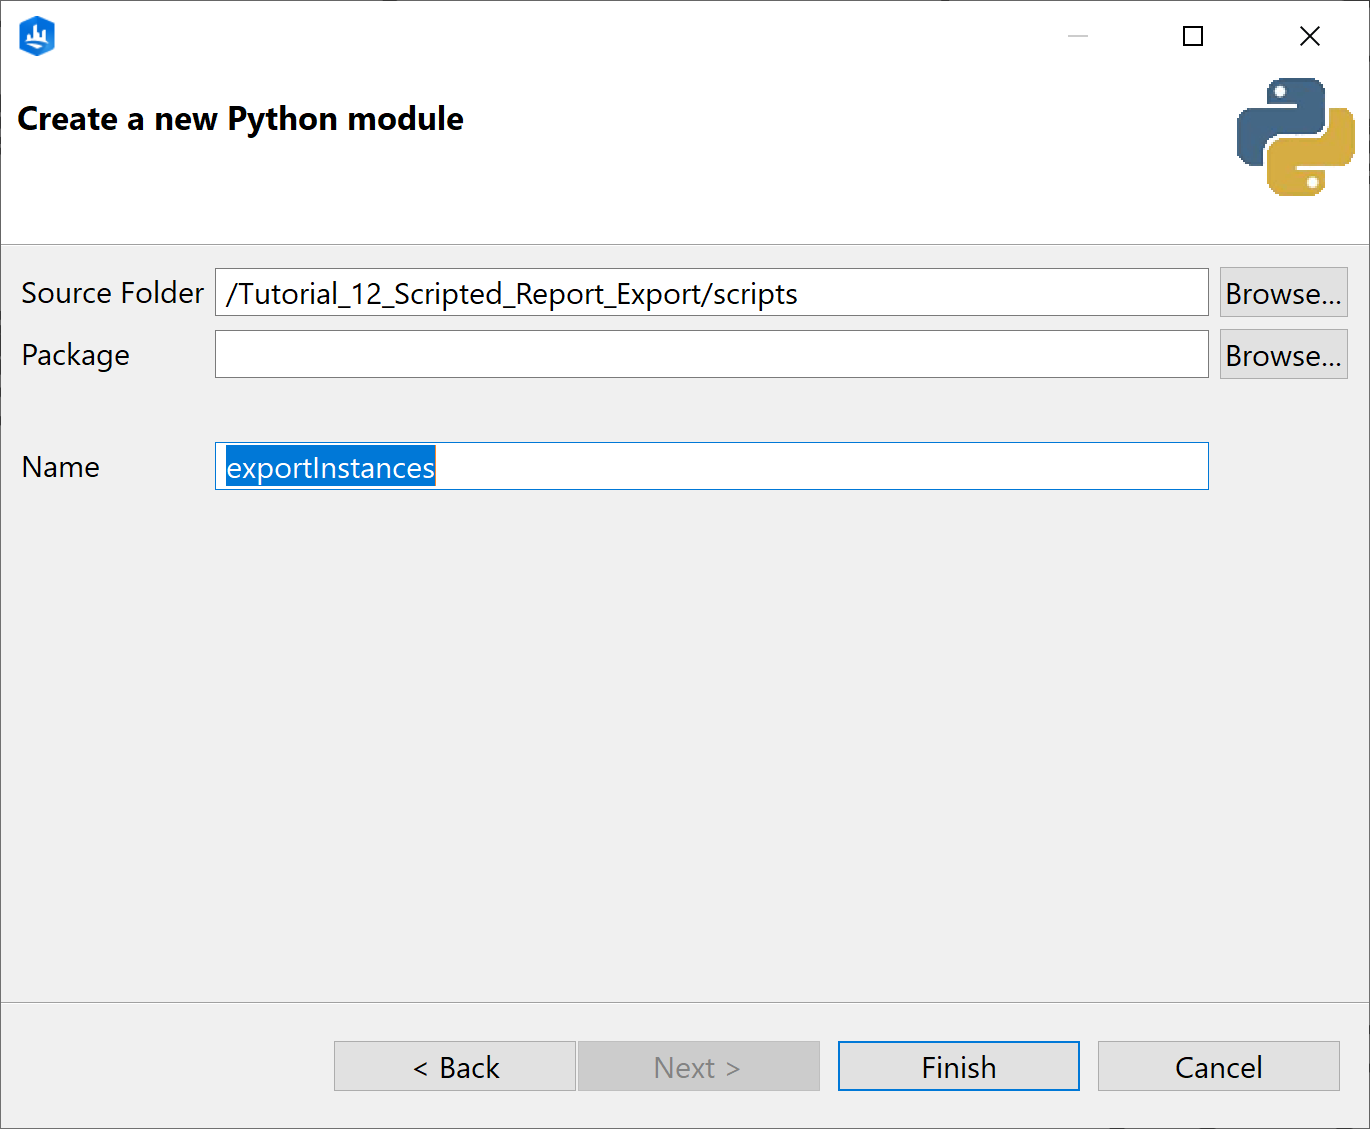Maximize the dialog window
The image size is (1370, 1129).
coord(1192,36)
